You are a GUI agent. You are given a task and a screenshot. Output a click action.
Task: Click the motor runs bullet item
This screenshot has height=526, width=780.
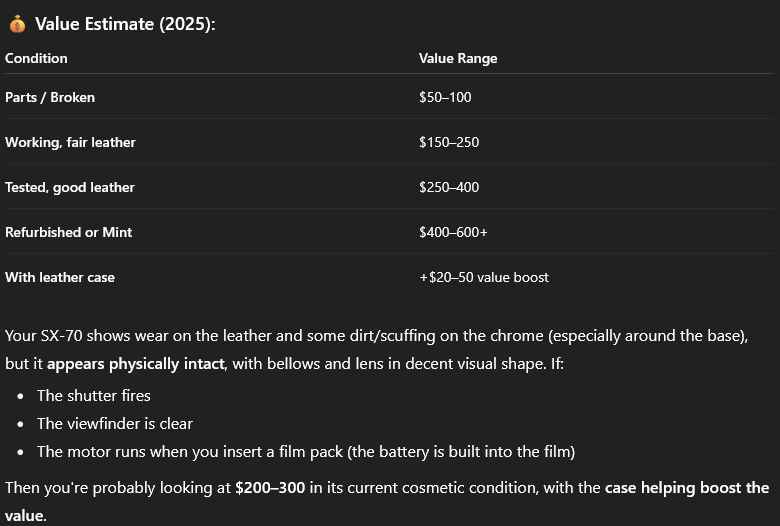click(x=306, y=452)
